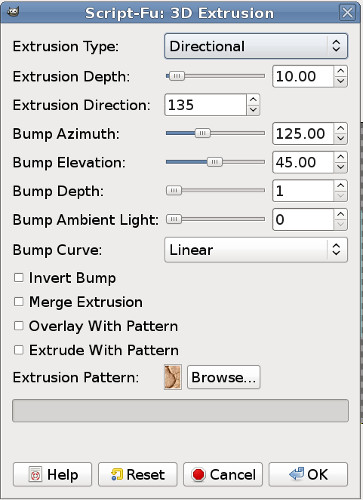Reset all script settings
This screenshot has width=363, height=500.
[x=138, y=474]
